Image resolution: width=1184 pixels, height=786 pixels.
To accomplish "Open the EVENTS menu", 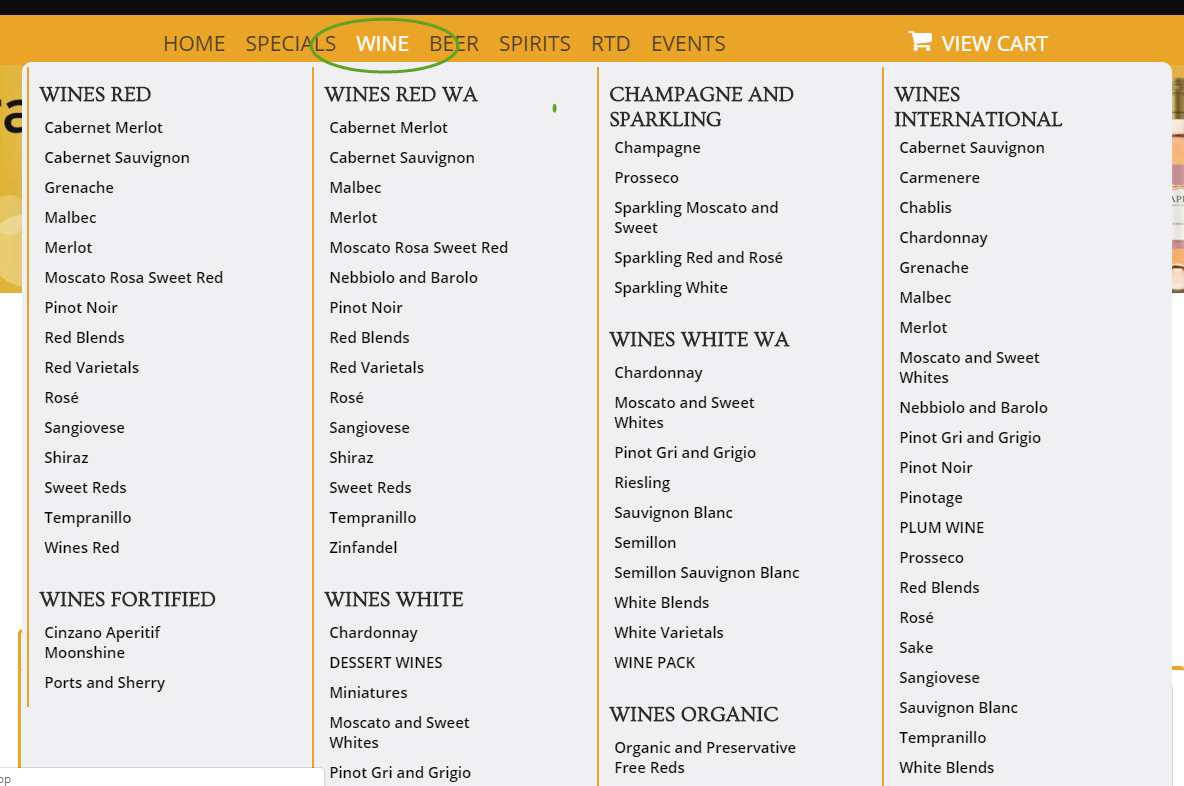I will pos(688,44).
